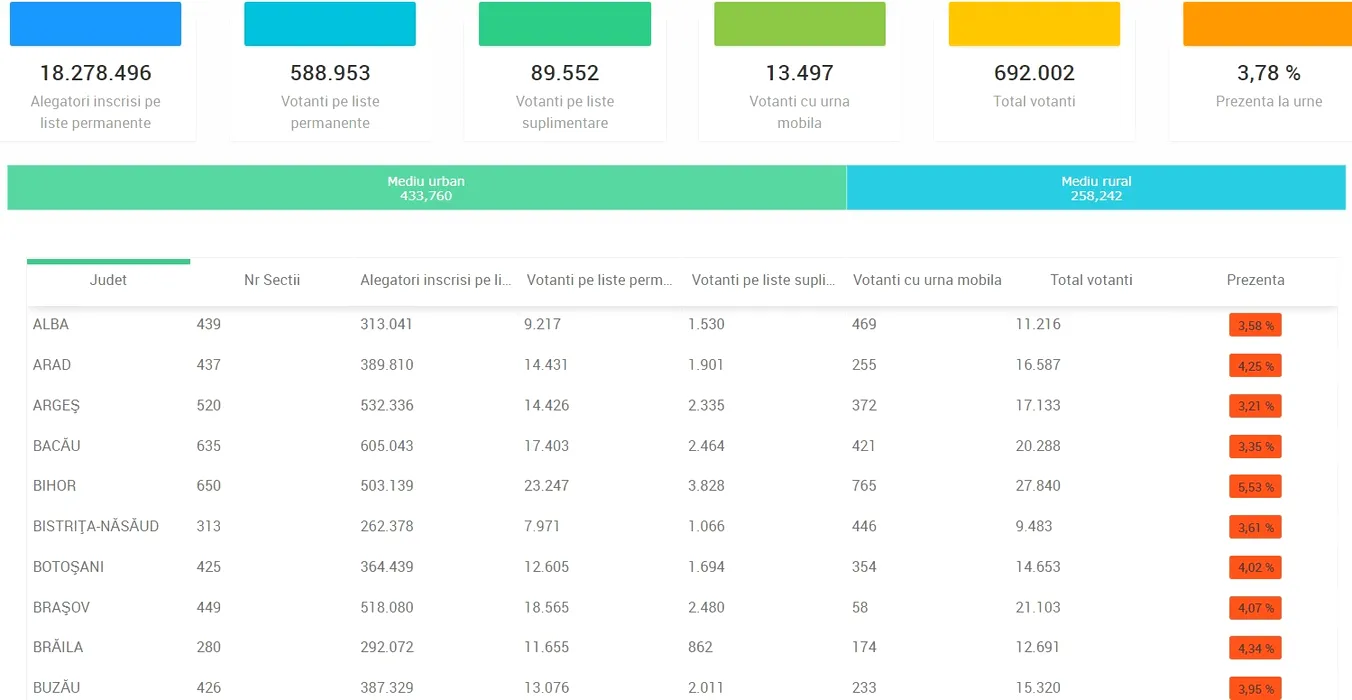Open the BOTOȘANI county row
The width and height of the screenshot is (1352, 700).
[x=68, y=567]
